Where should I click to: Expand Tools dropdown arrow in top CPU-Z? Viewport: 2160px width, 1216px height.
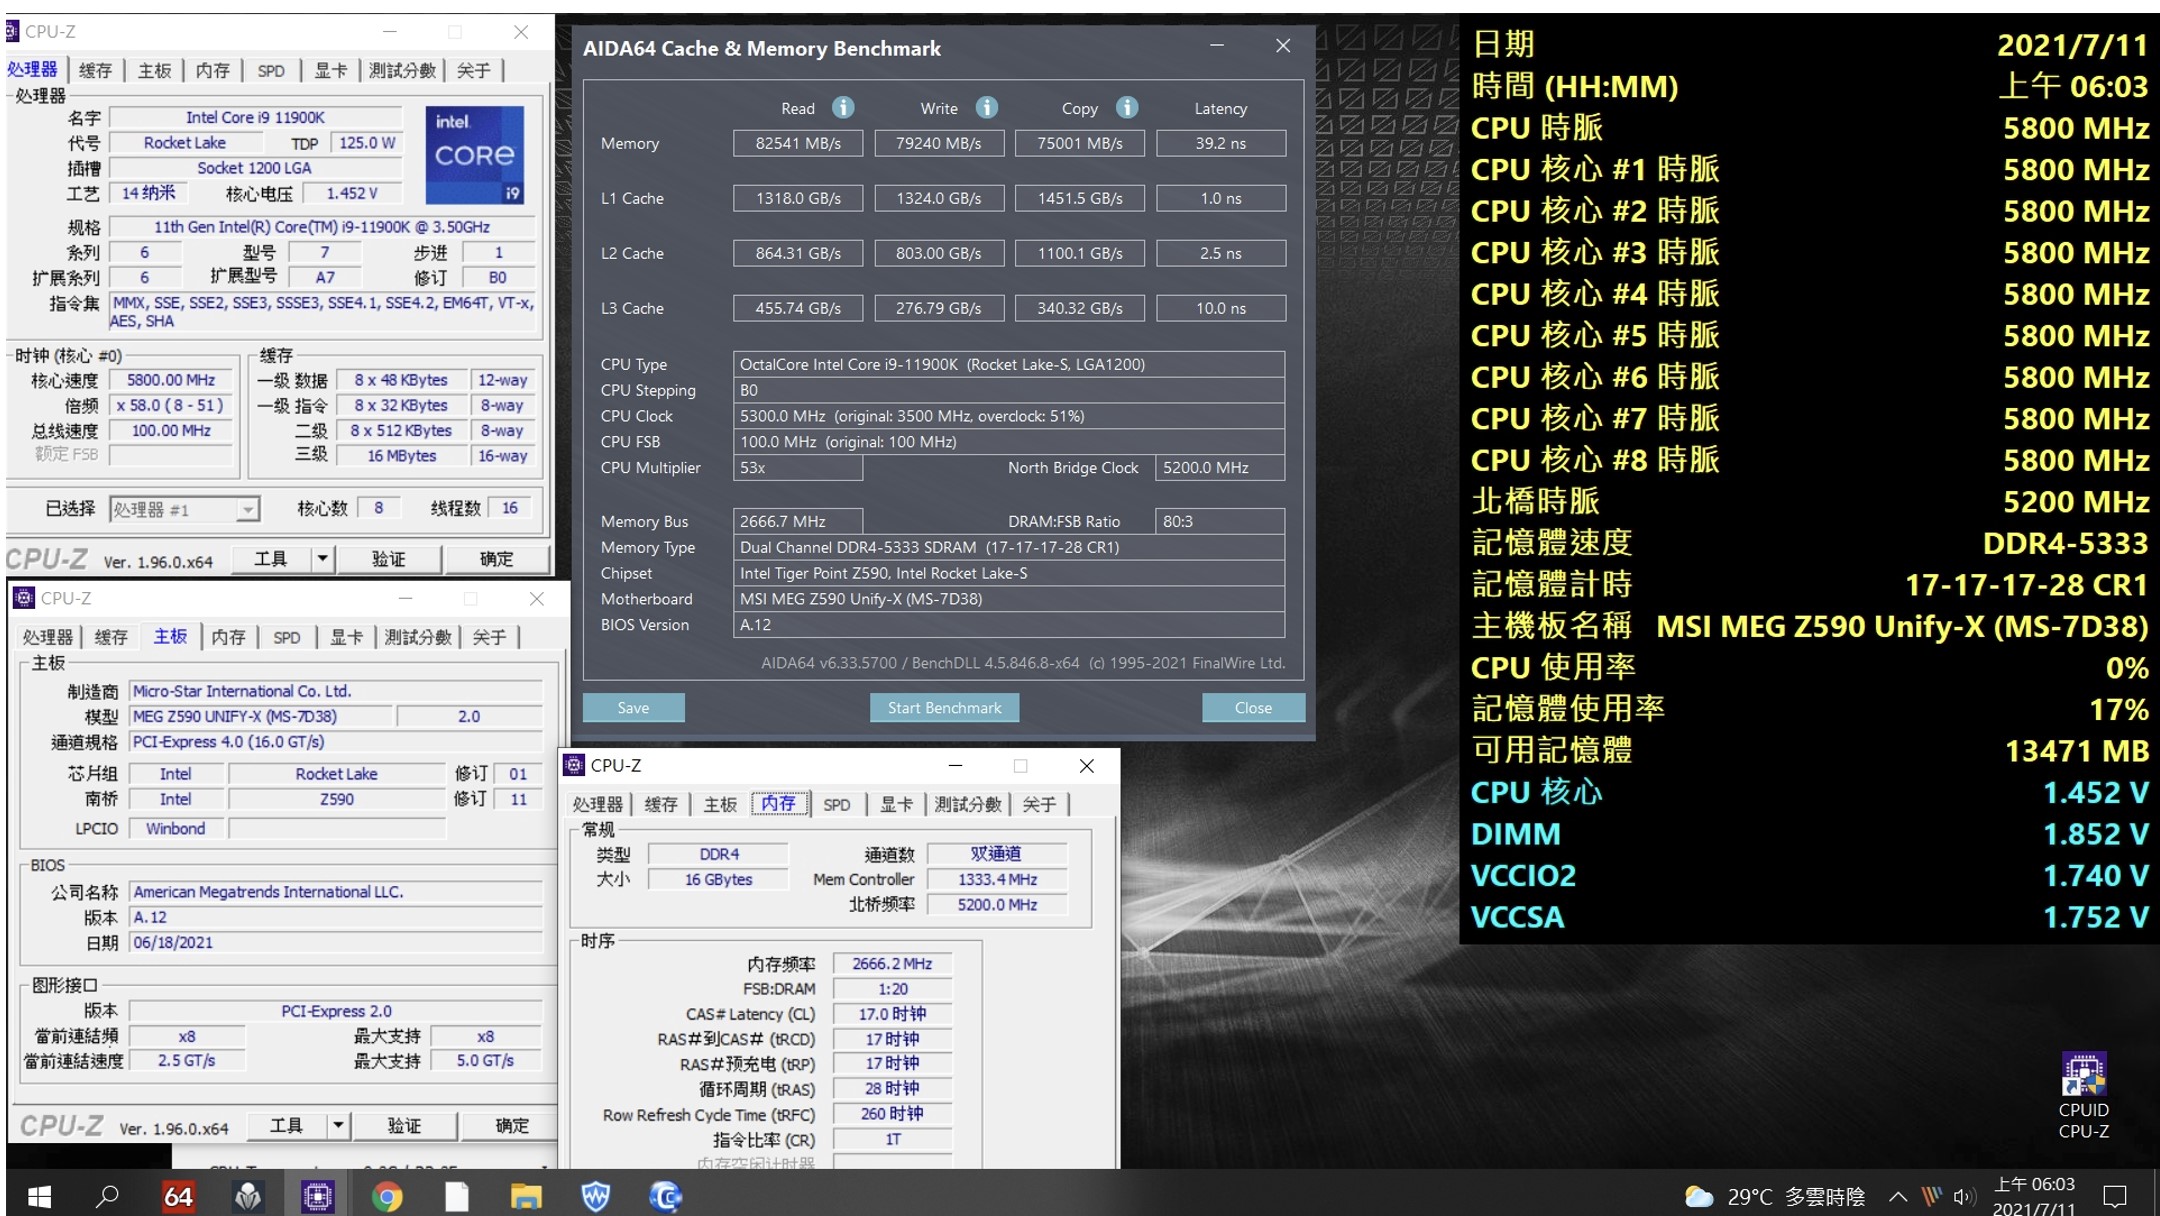click(322, 559)
